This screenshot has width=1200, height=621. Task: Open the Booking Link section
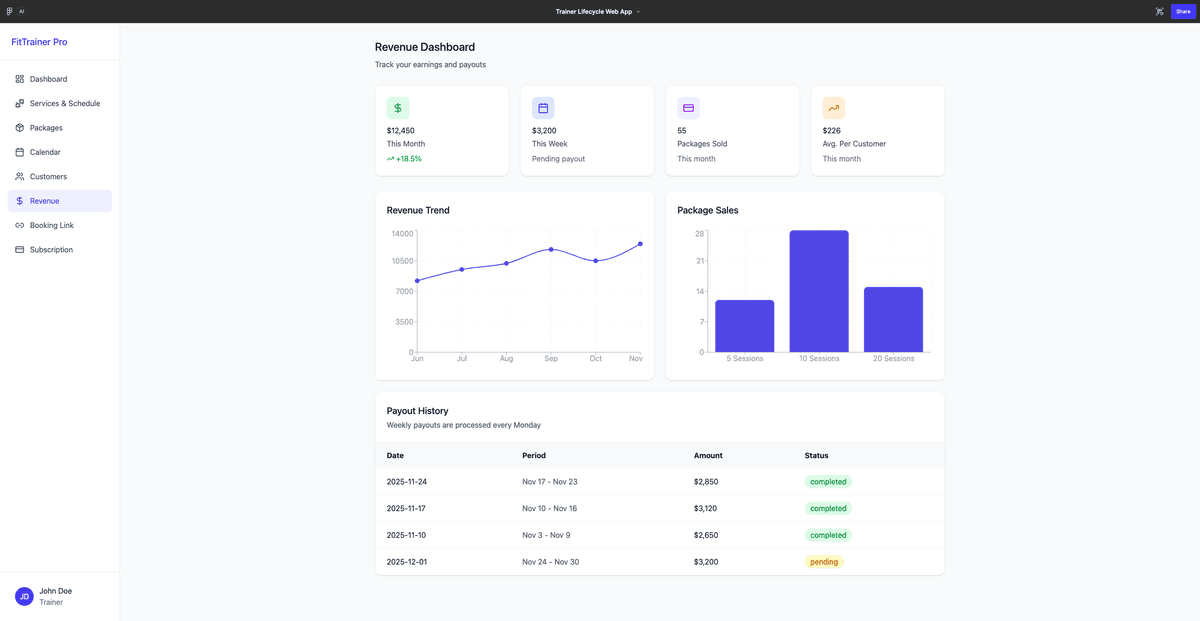click(x=20, y=225)
